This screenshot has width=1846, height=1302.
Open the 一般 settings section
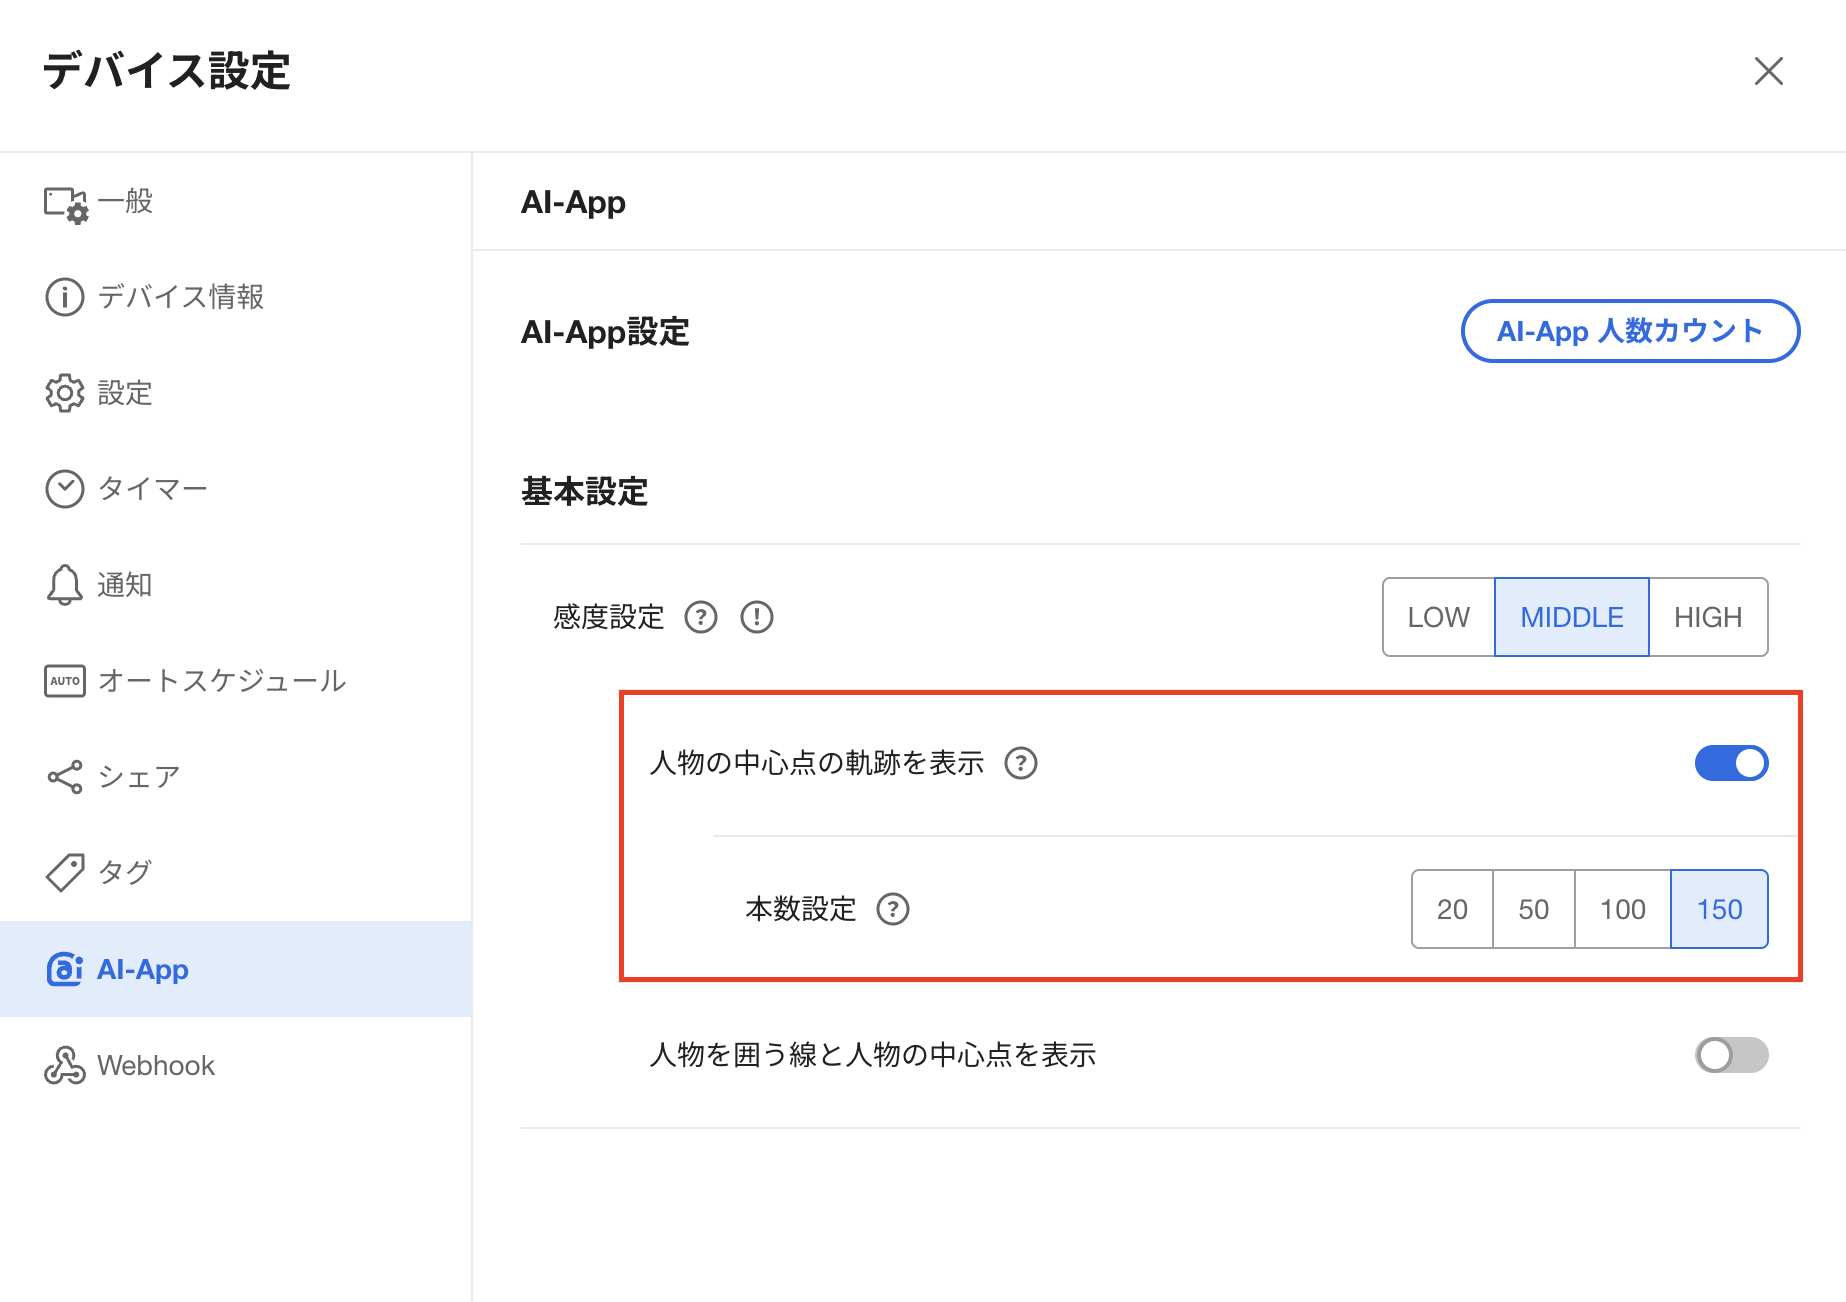pyautogui.click(x=125, y=202)
